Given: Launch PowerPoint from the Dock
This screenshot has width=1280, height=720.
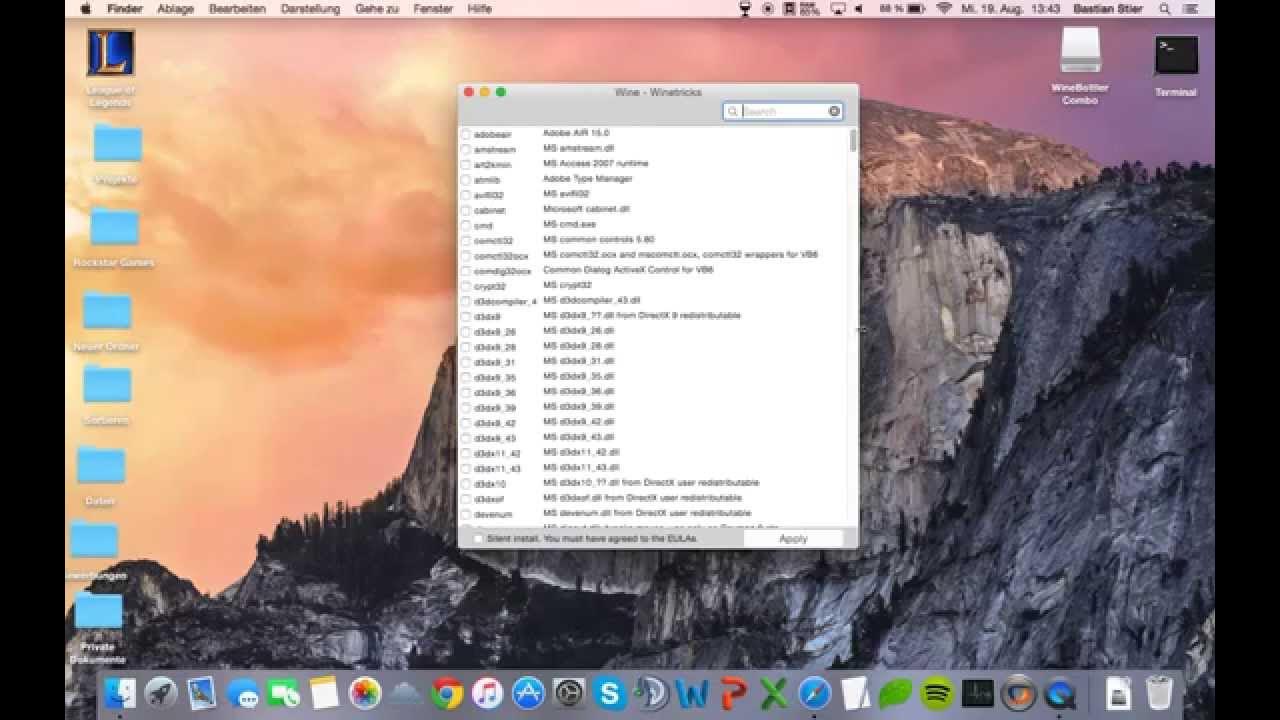Looking at the screenshot, I should click(732, 692).
